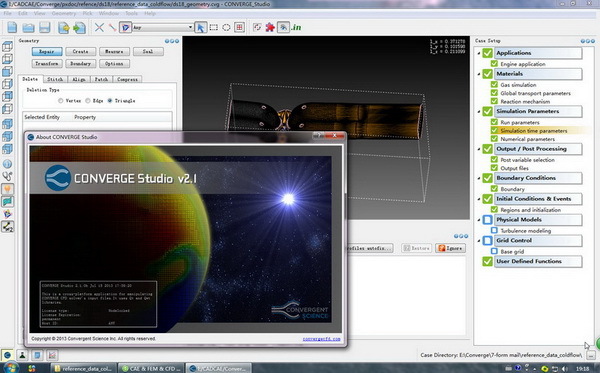This screenshot has height=373, width=600.
Task: Switch to the Patch tab
Action: click(101, 79)
